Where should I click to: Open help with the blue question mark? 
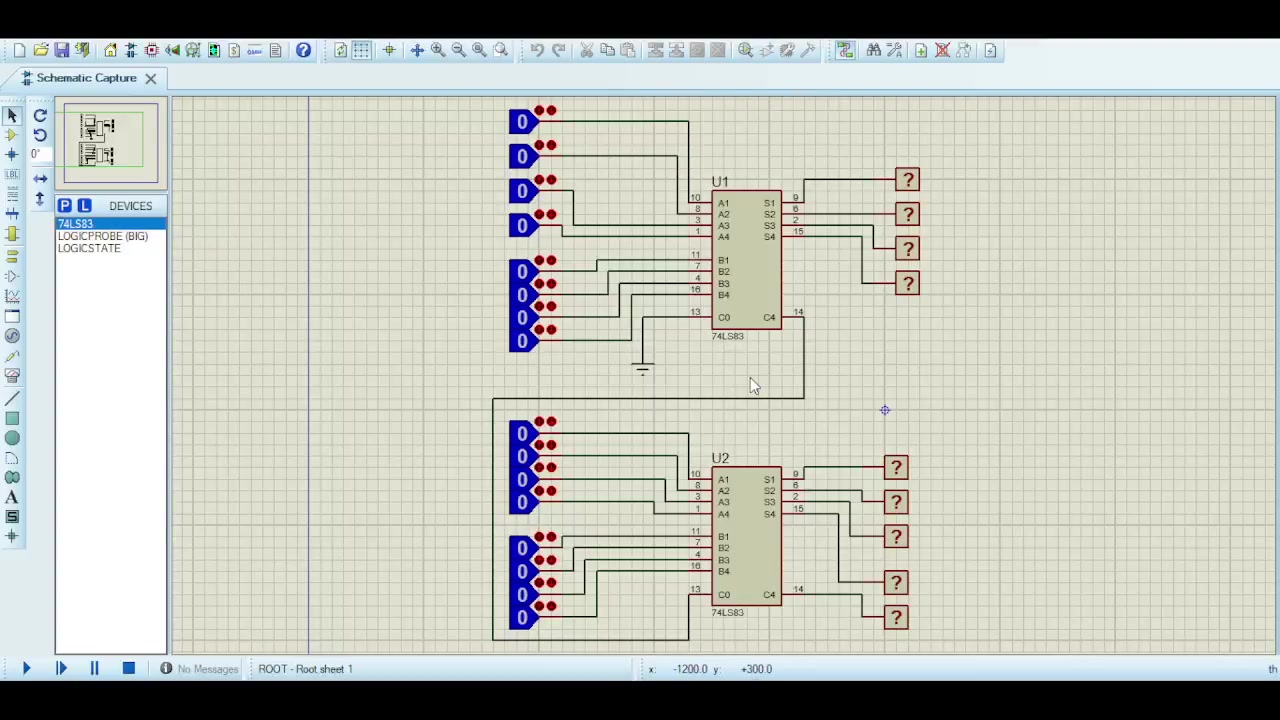(303, 50)
